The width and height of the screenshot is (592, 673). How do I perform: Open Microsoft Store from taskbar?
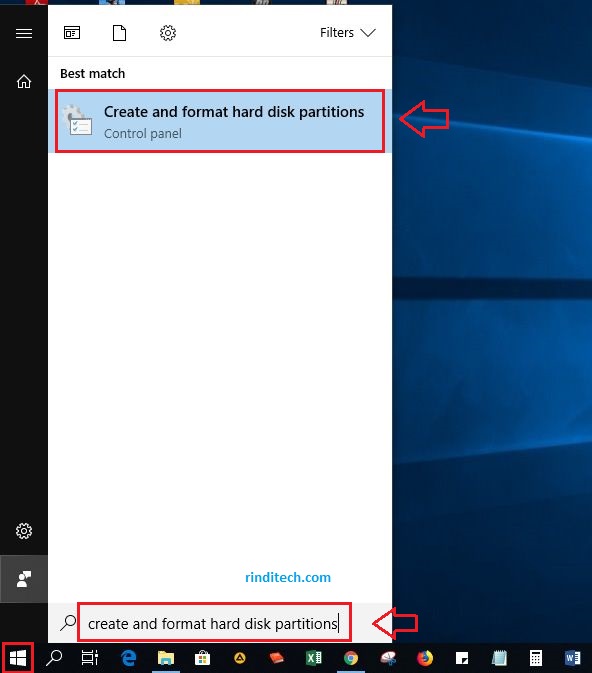[x=202, y=658]
